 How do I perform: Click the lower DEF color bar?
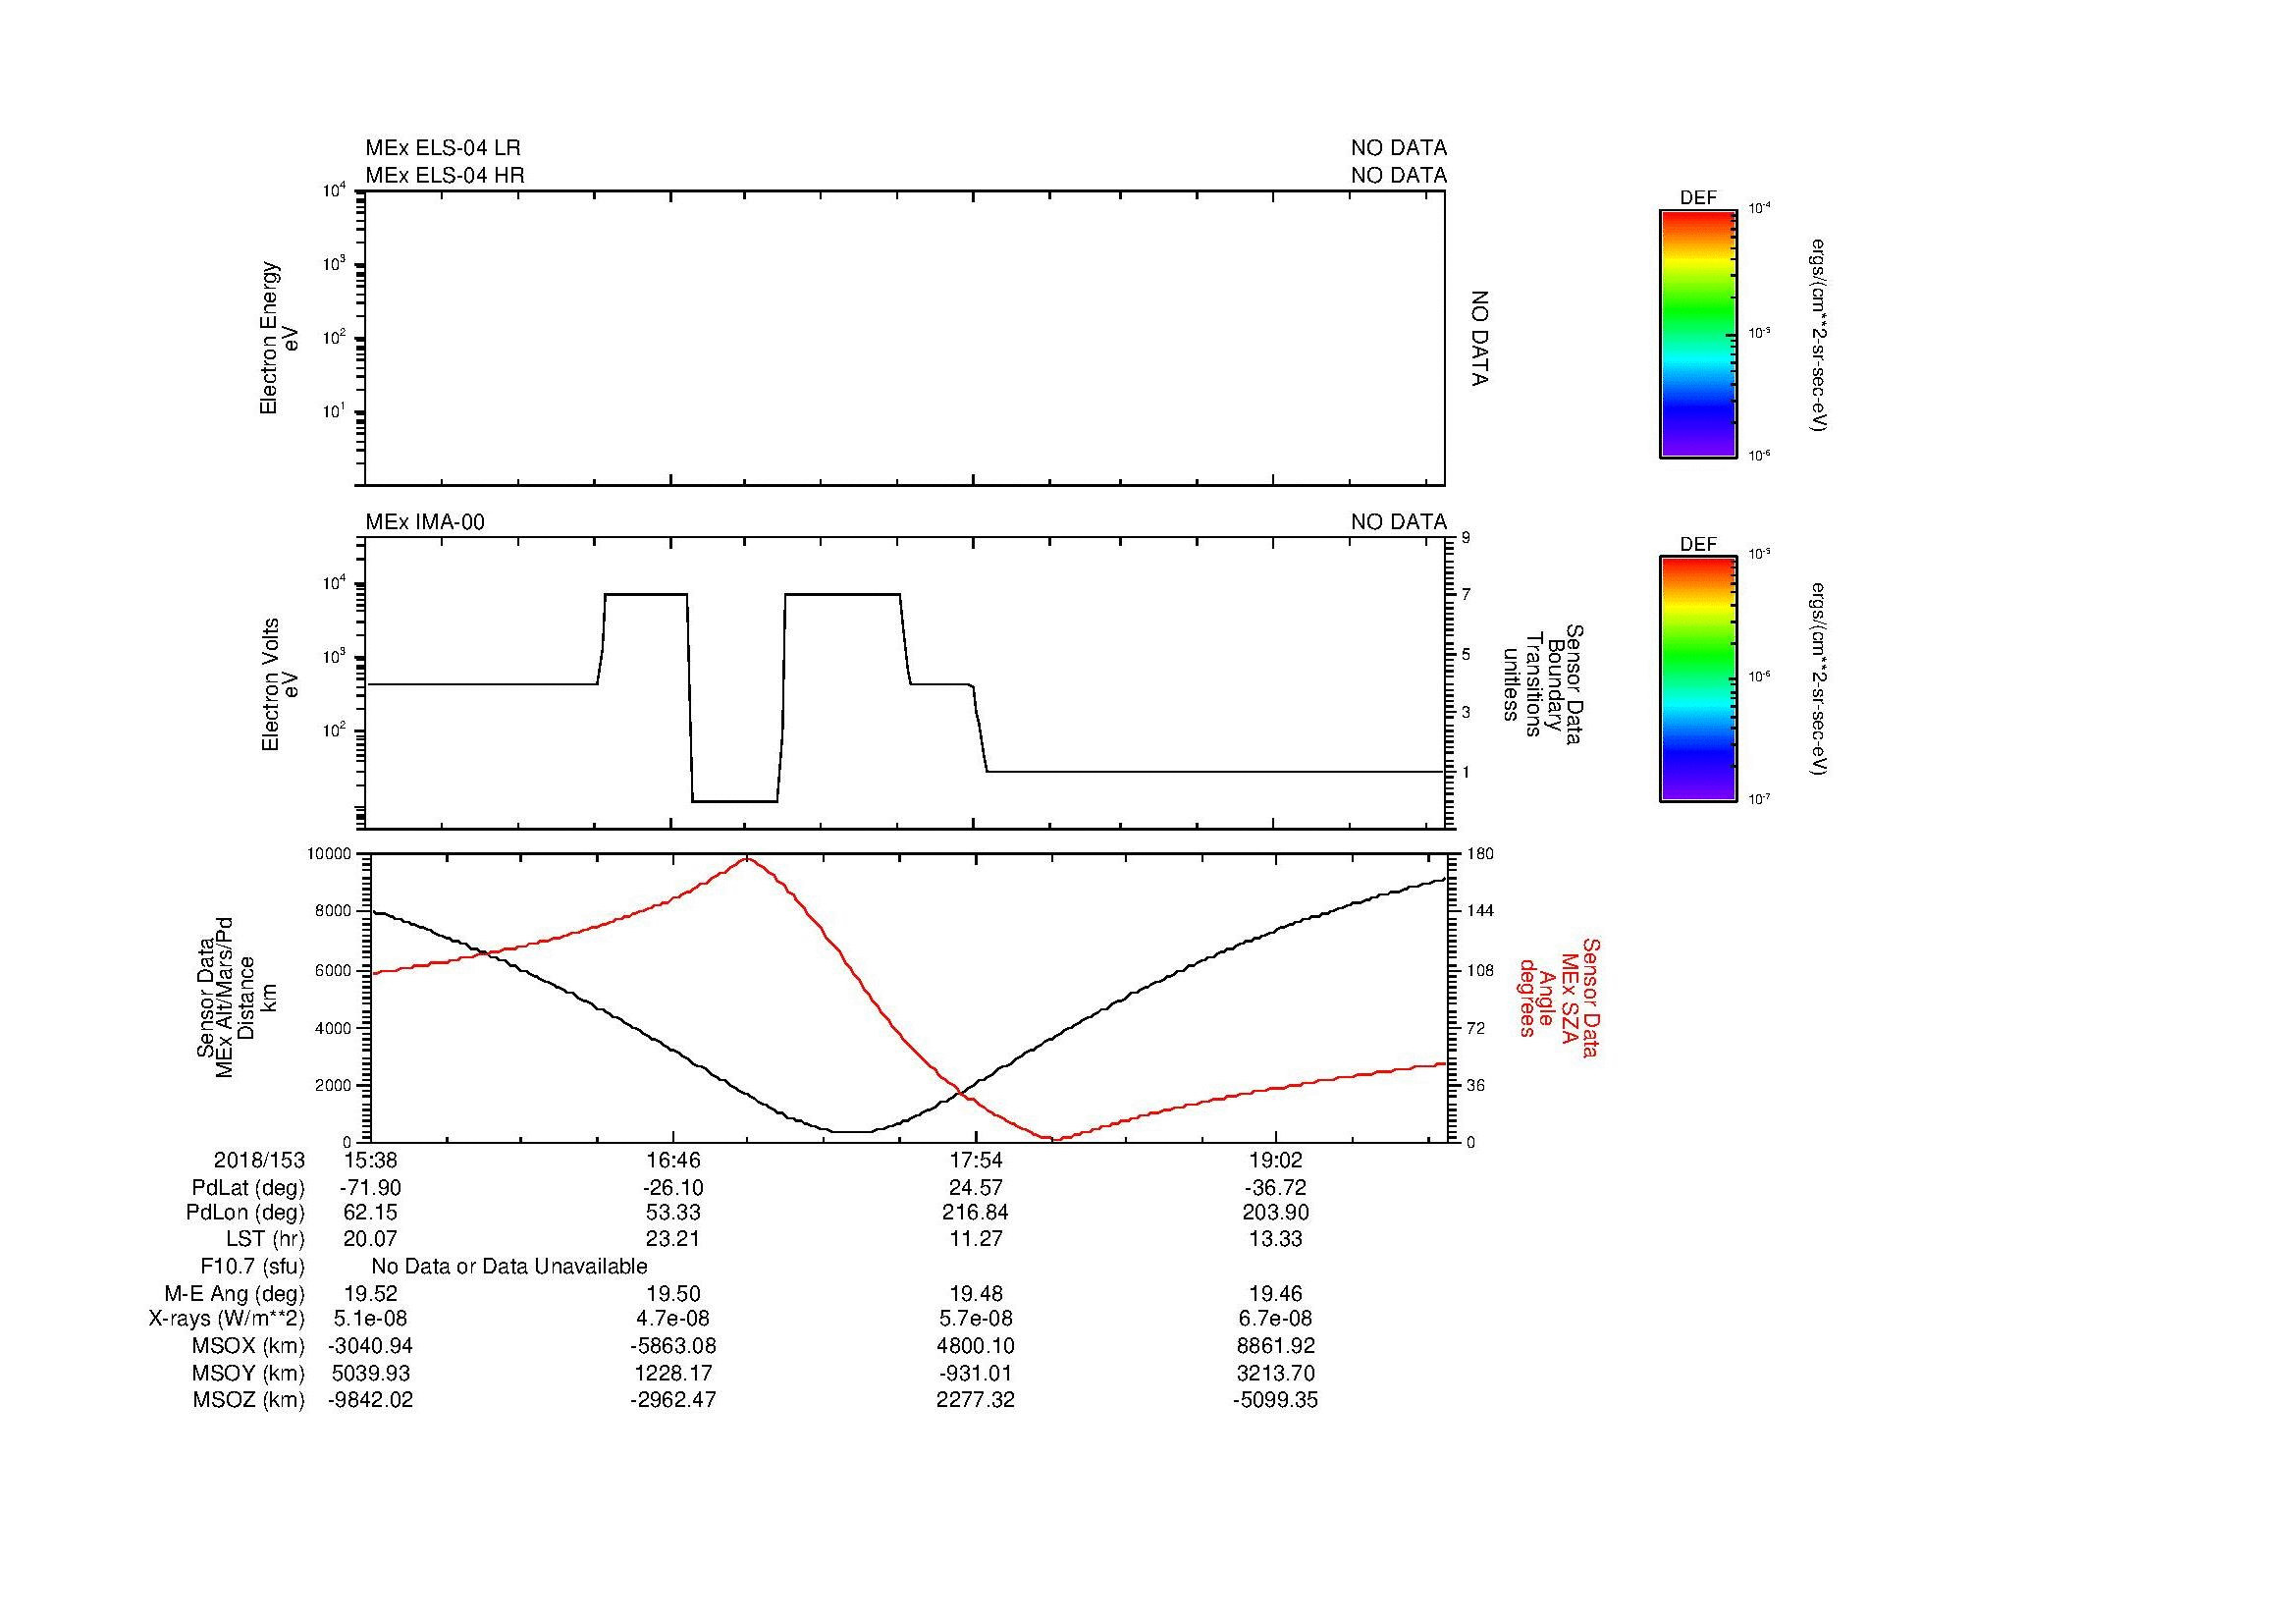tap(1697, 680)
